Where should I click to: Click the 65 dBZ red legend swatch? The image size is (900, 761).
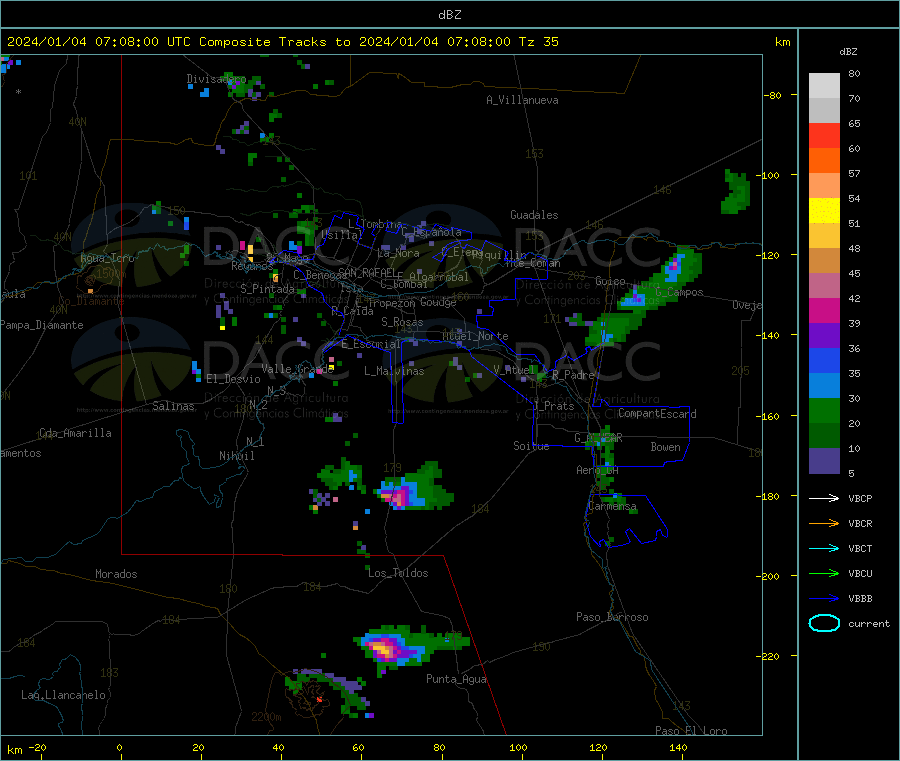pyautogui.click(x=824, y=135)
